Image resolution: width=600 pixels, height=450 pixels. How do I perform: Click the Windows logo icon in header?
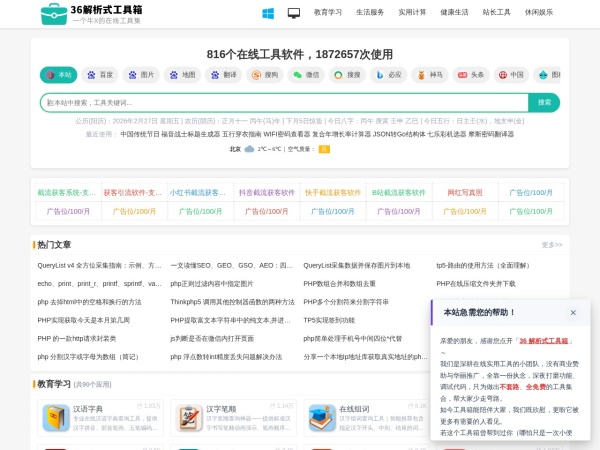point(268,13)
